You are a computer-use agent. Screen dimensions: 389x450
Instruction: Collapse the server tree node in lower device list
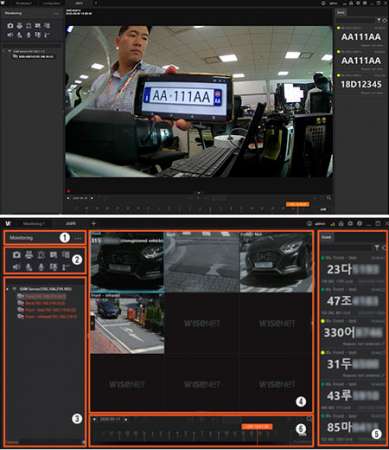tap(7, 289)
